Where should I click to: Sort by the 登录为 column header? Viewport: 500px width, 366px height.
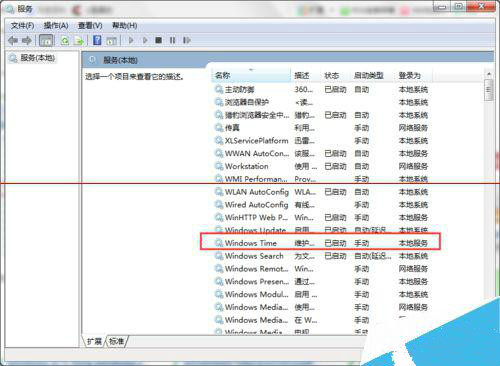click(x=413, y=75)
